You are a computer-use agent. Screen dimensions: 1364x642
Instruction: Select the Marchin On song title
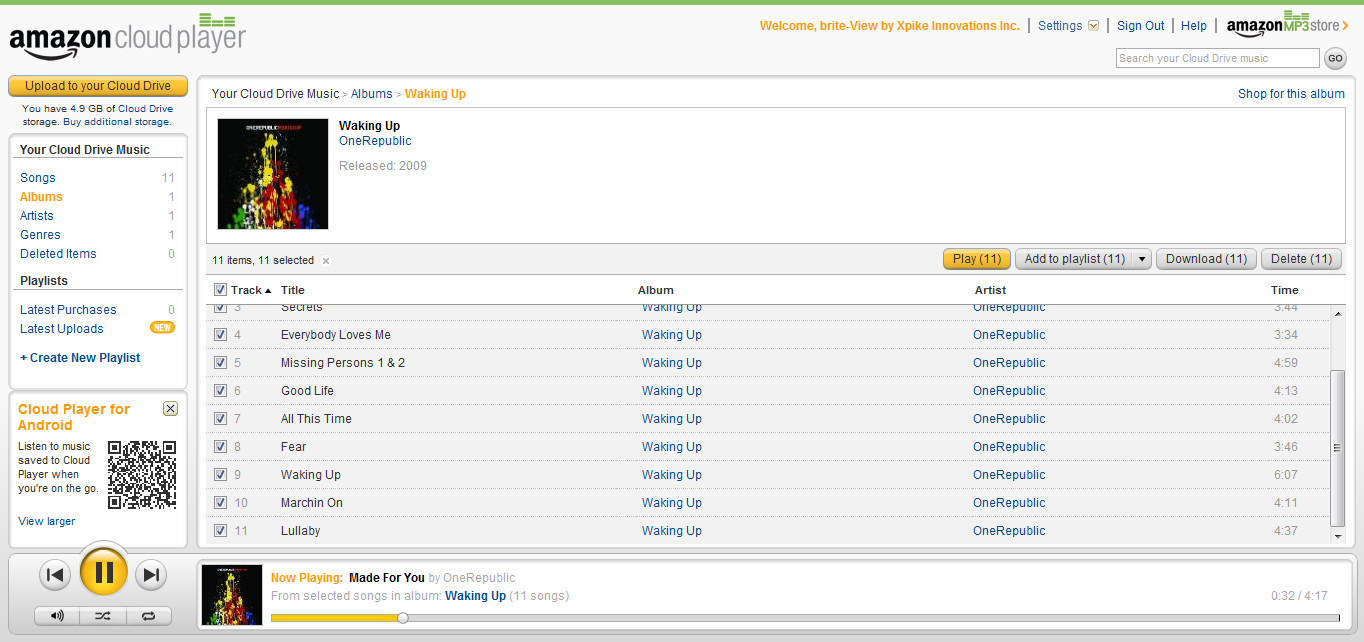click(x=311, y=503)
